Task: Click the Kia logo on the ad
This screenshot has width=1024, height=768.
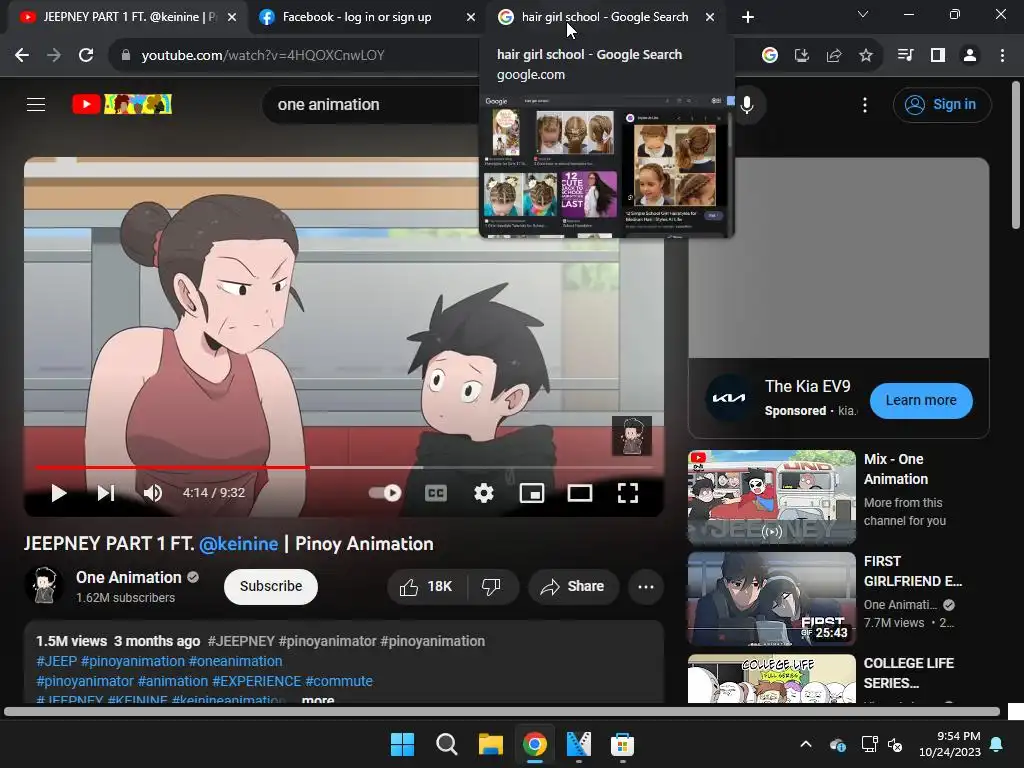Action: pyautogui.click(x=728, y=398)
